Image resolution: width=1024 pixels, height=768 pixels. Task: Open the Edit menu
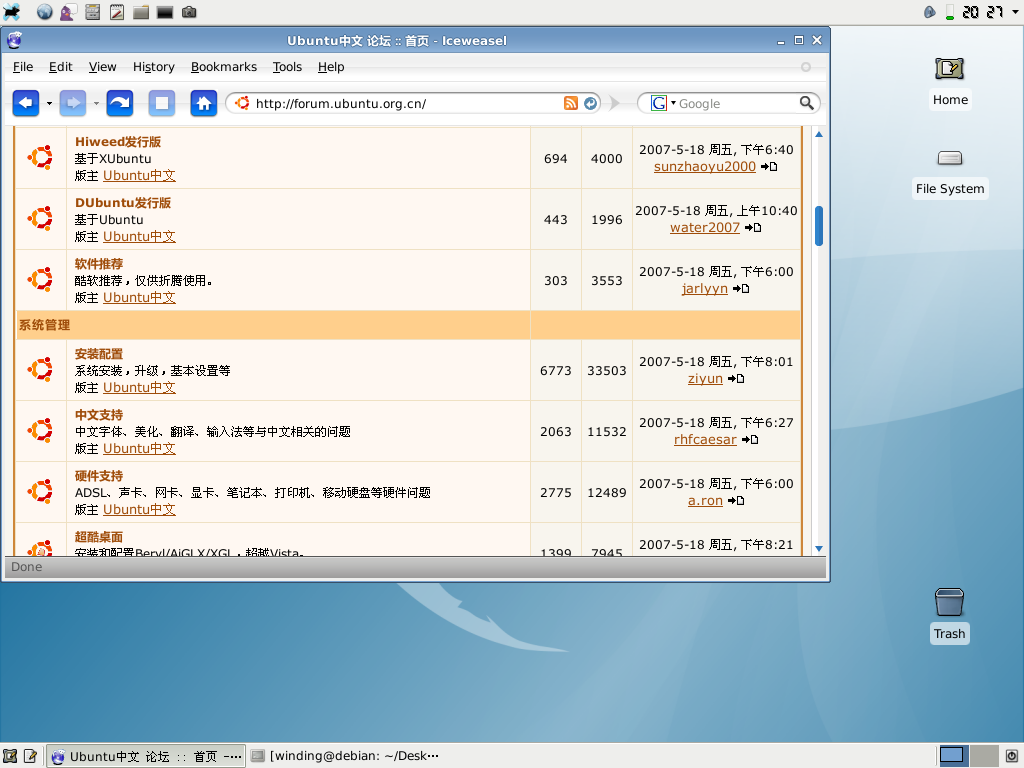pos(61,67)
